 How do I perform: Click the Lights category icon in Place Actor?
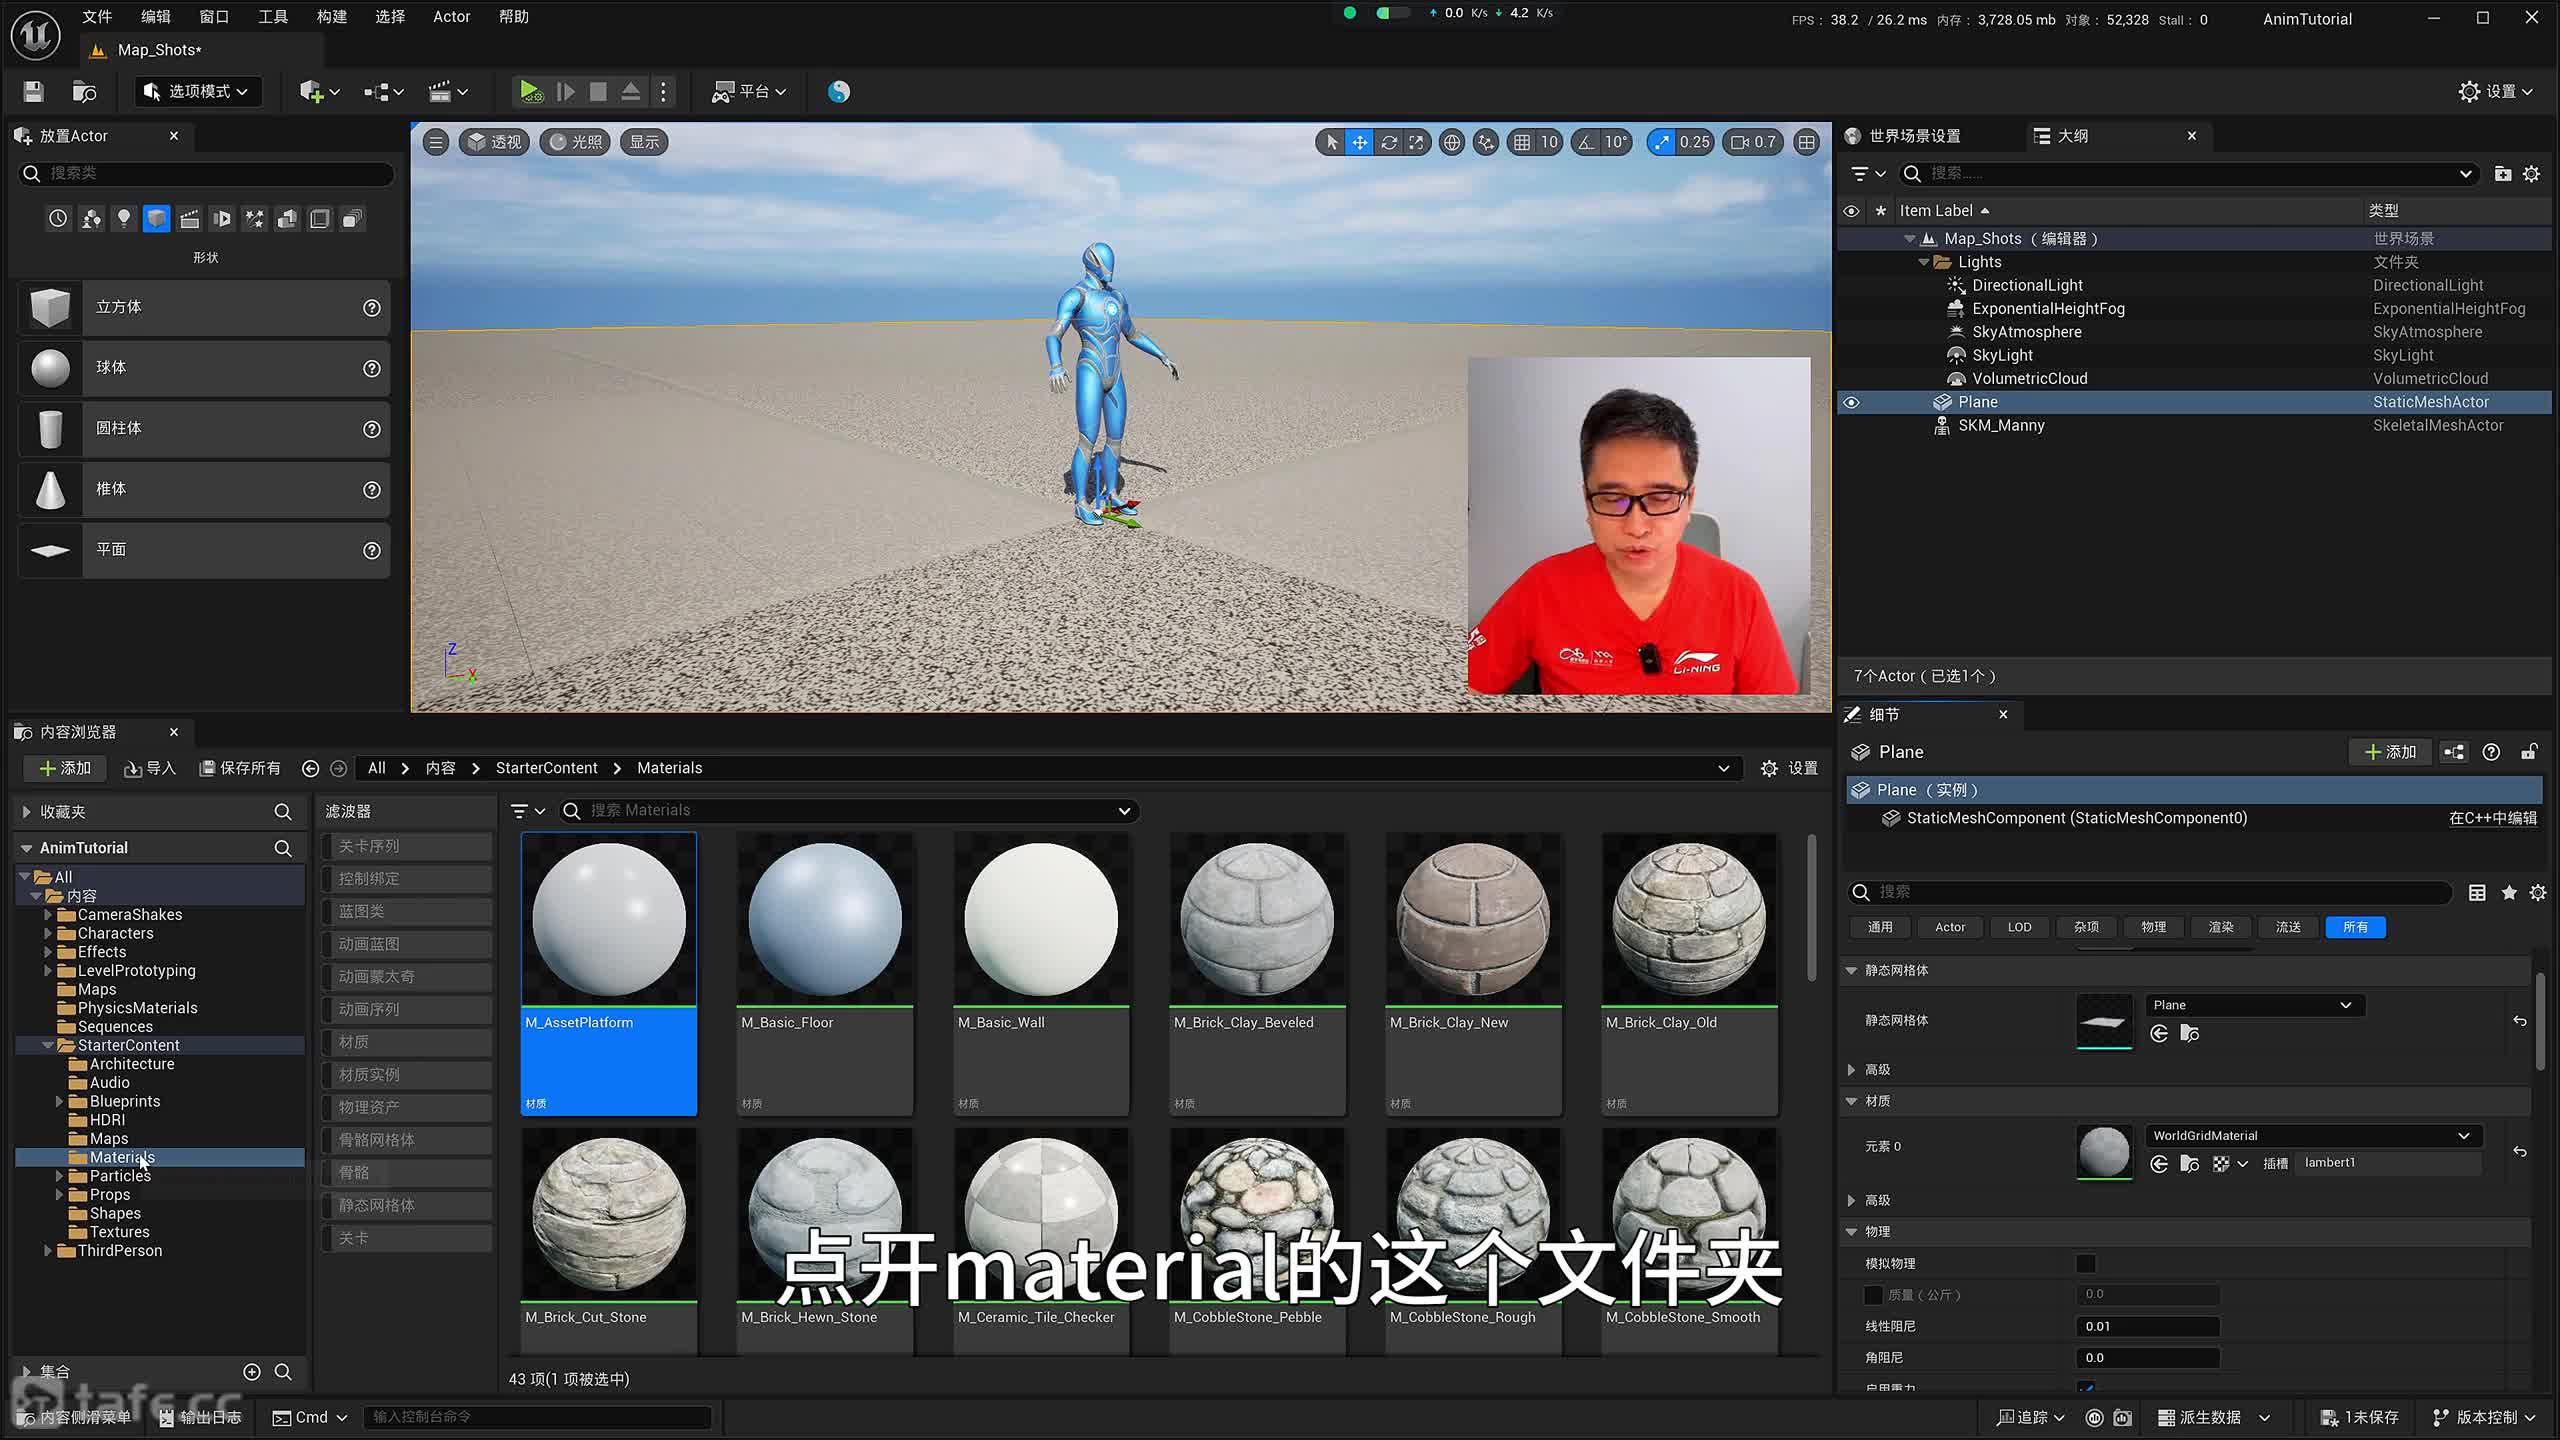click(123, 218)
